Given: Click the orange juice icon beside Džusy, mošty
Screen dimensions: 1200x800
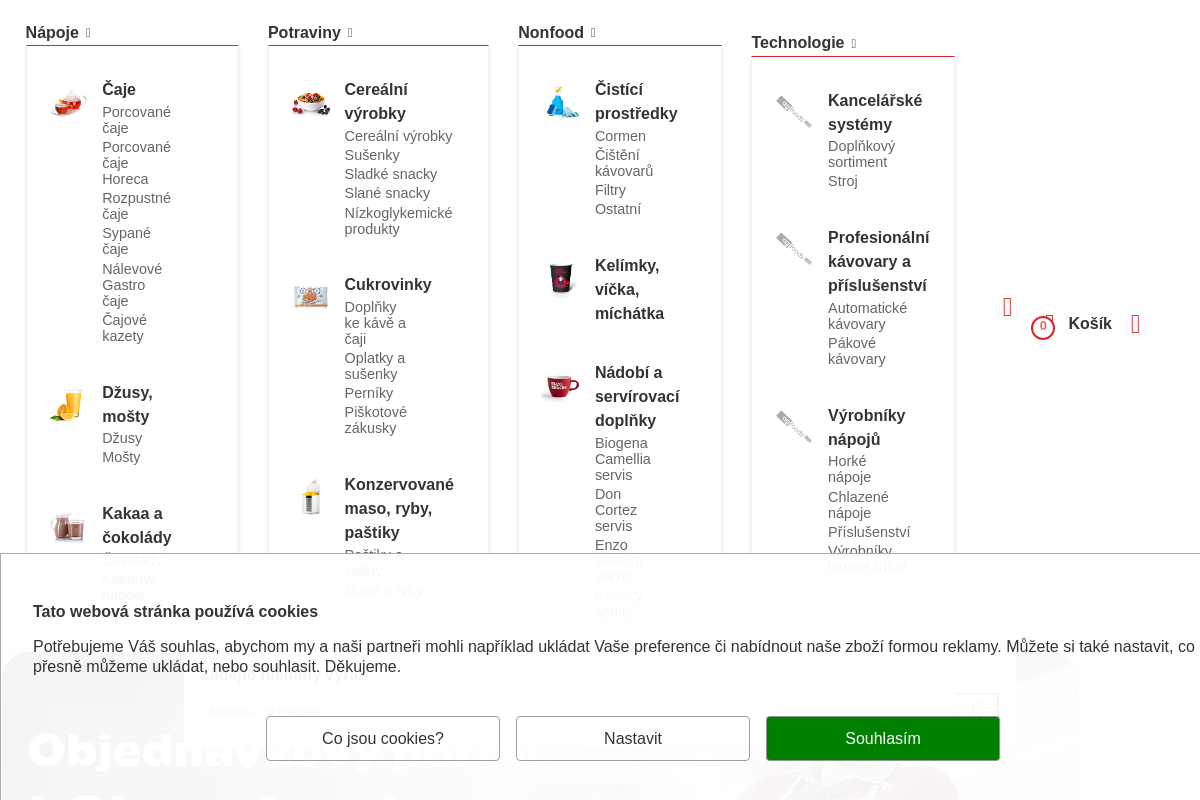Looking at the screenshot, I should point(68,405).
